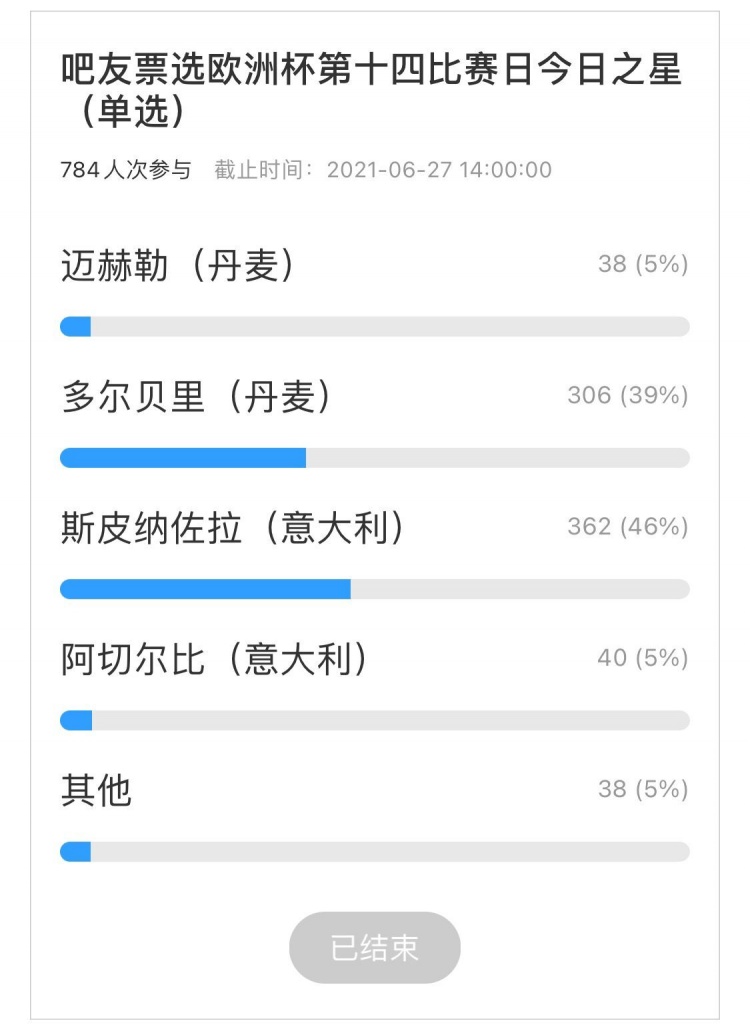Click the 38 (5%) count for 其他
Viewport: 750px width, 1025px height.
click(x=643, y=790)
